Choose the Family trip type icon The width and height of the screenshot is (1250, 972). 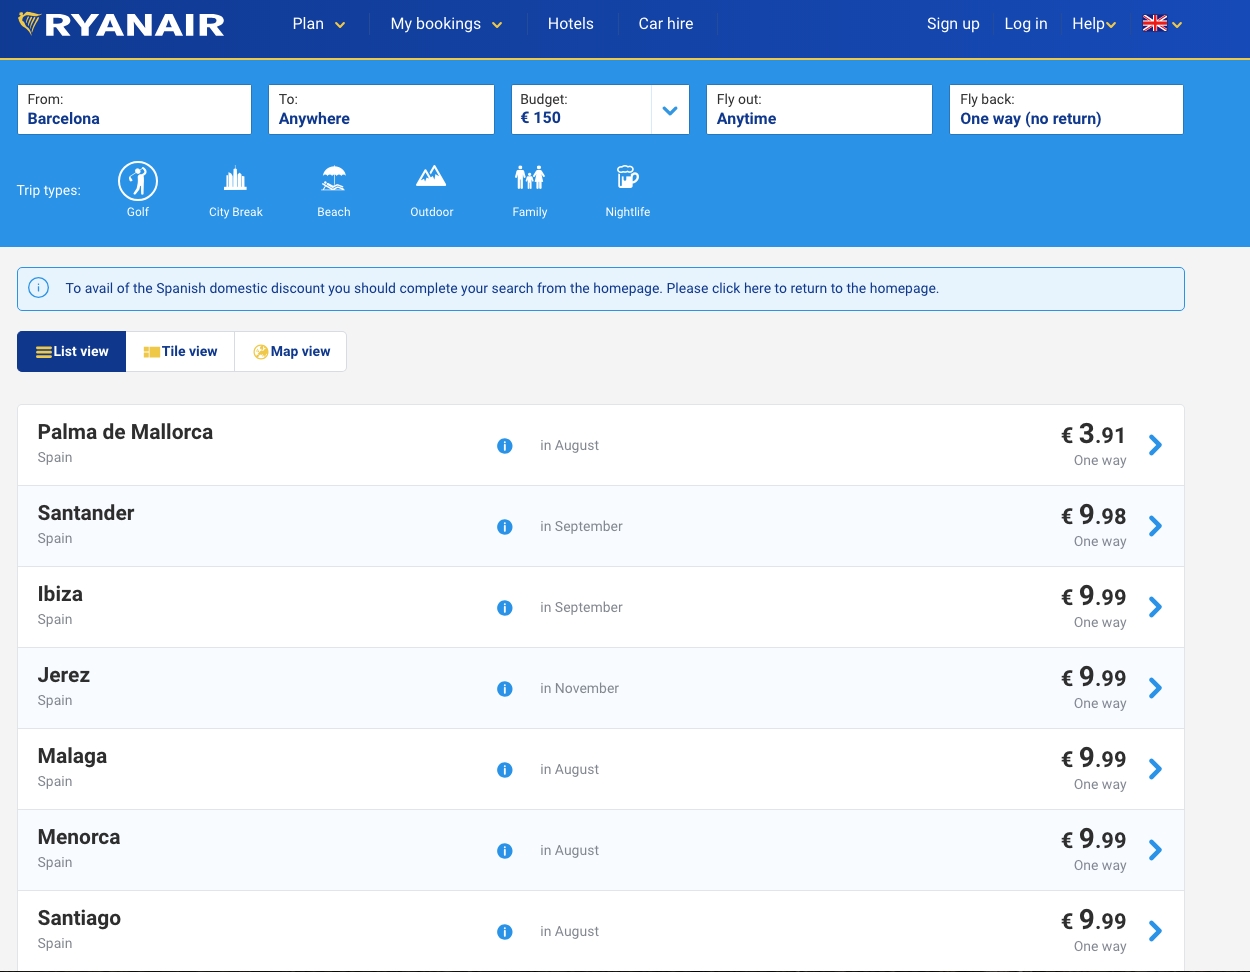[x=529, y=179]
